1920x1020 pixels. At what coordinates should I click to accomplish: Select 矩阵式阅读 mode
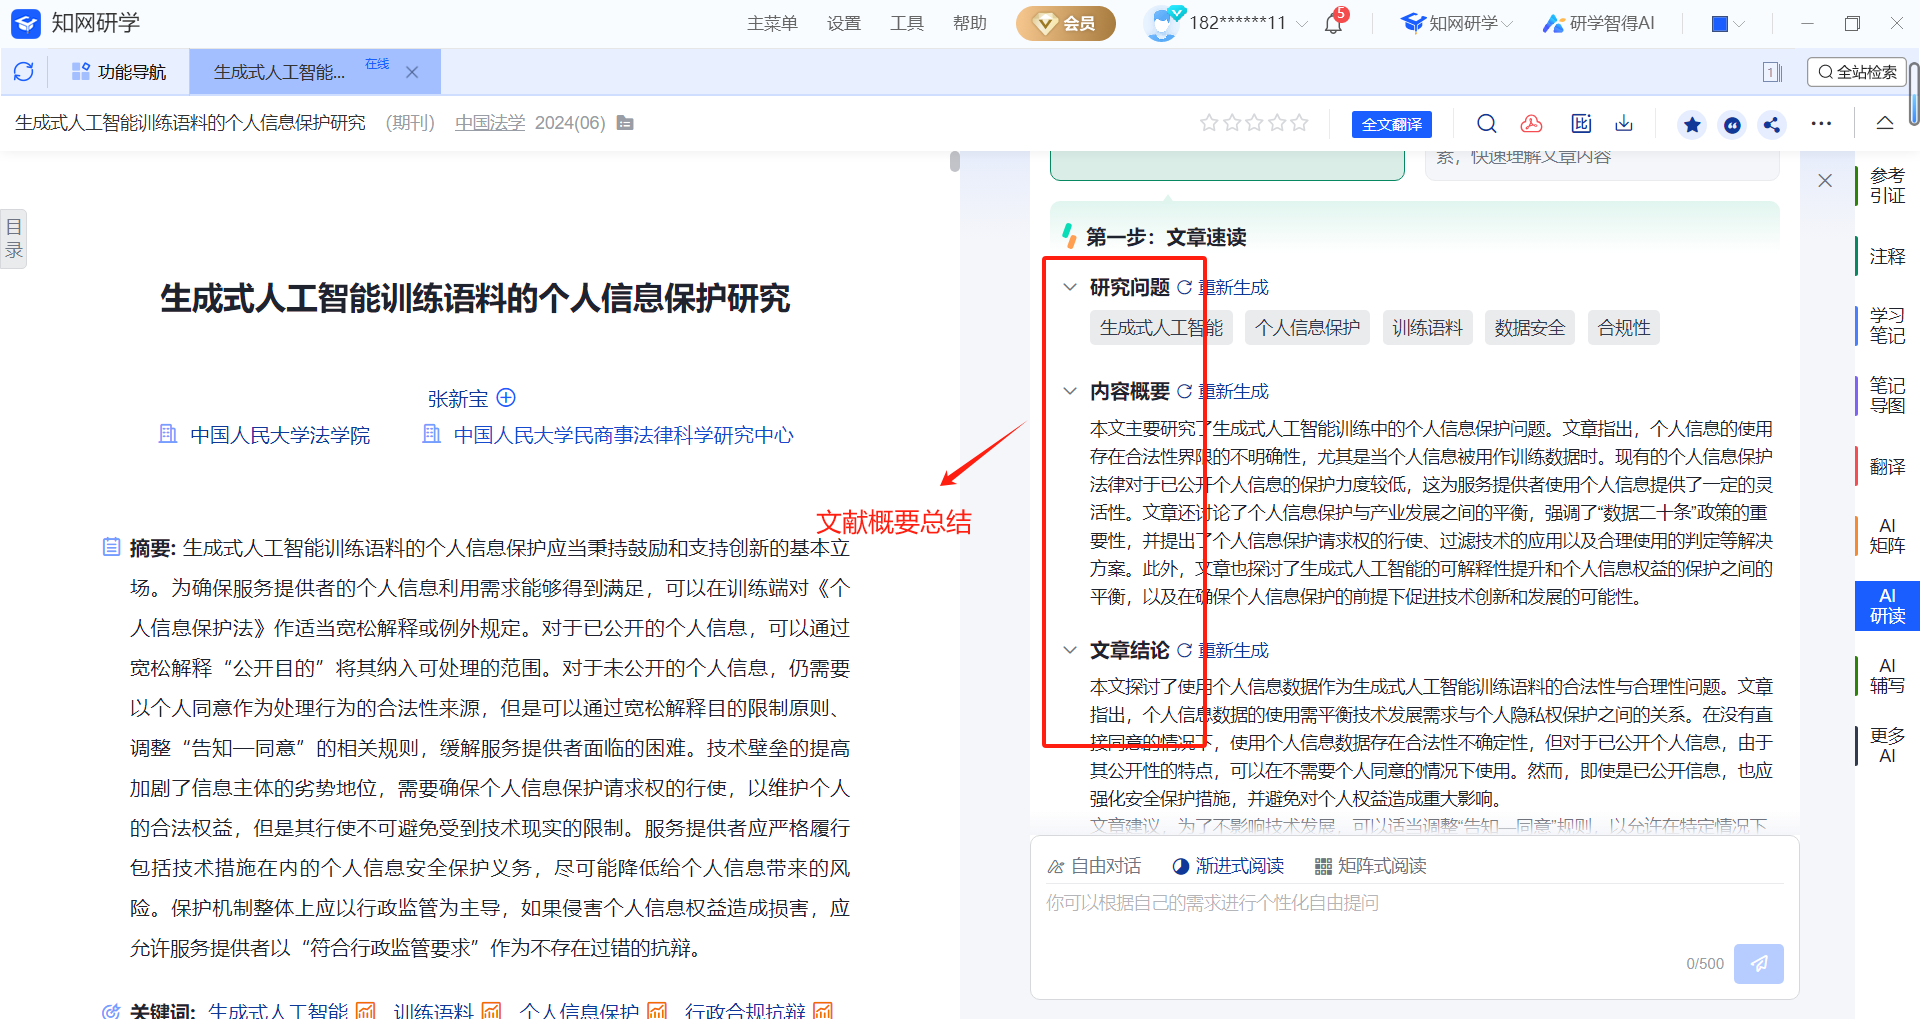(x=1371, y=866)
